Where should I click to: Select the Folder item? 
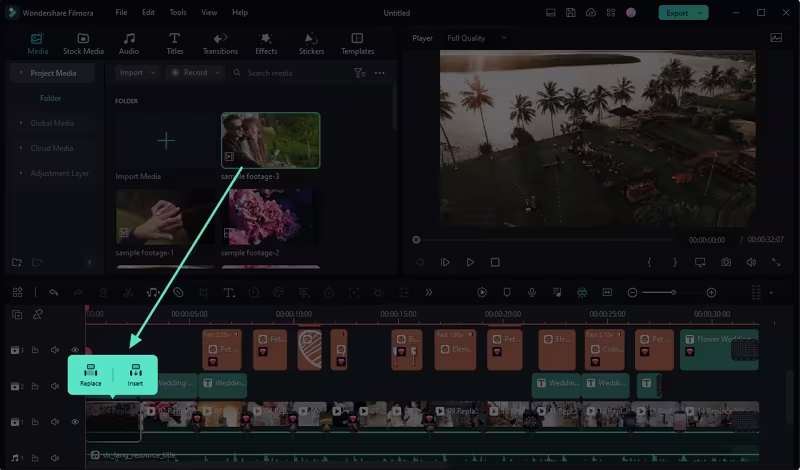[51, 98]
